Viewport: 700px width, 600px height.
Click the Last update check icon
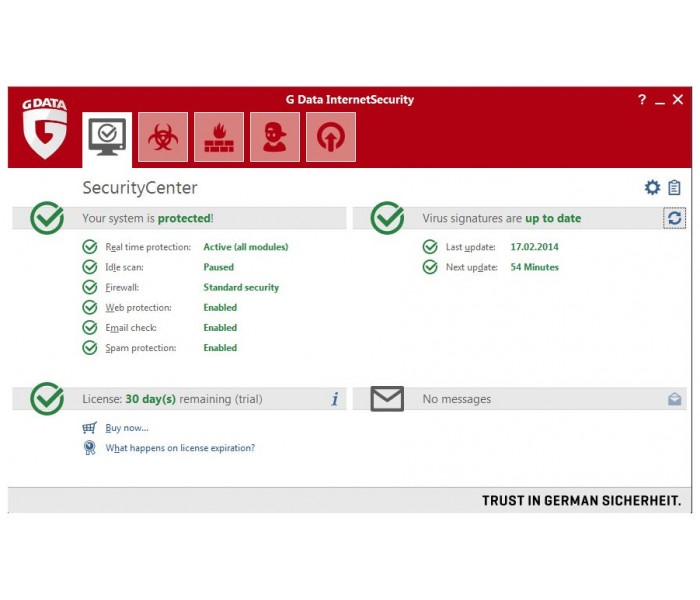[430, 246]
